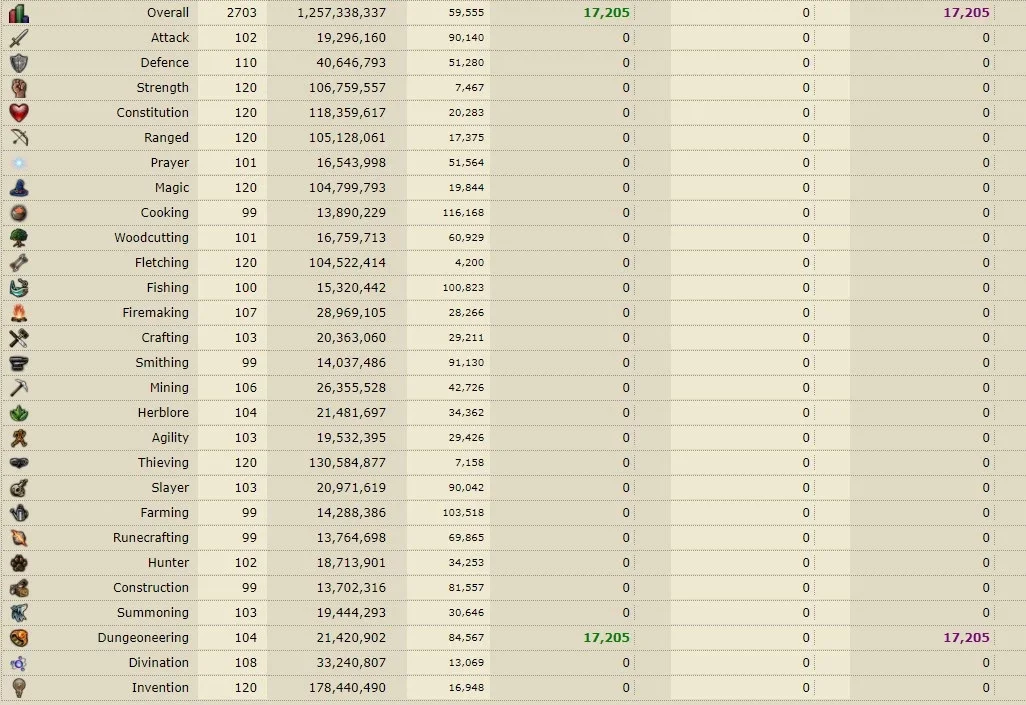Viewport: 1026px width, 705px height.
Task: Click total experience value 1,257,338,337
Action: (341, 12)
